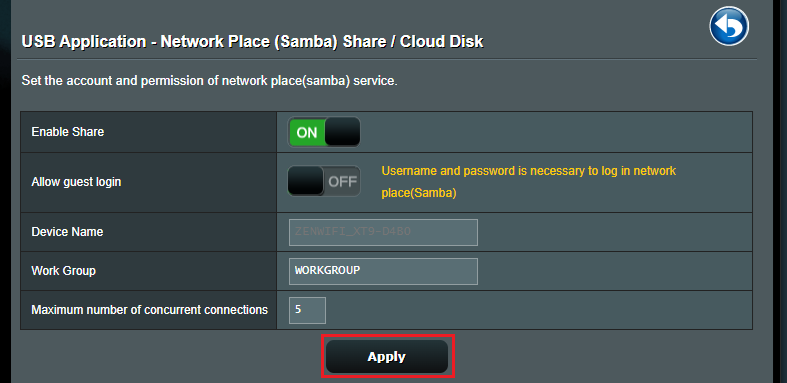
Task: Click the yellow username and password notice
Action: 529,182
